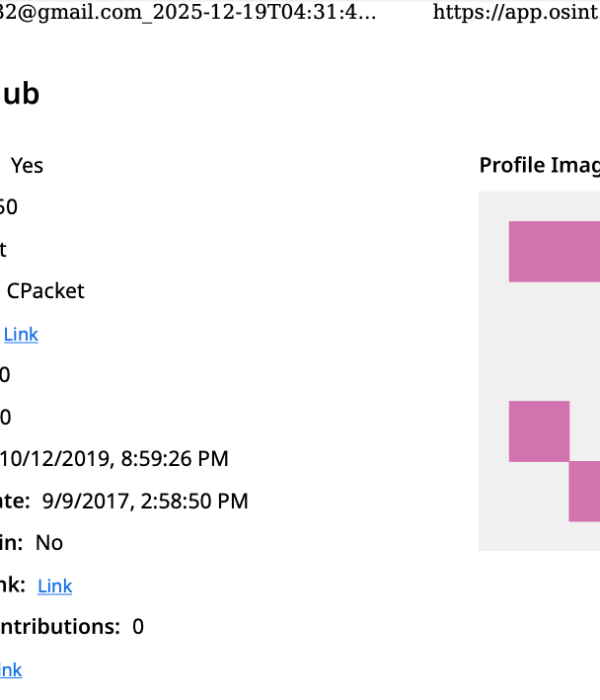Click the contributions count "0"
Screen dimensions: 600x700
click(138, 627)
